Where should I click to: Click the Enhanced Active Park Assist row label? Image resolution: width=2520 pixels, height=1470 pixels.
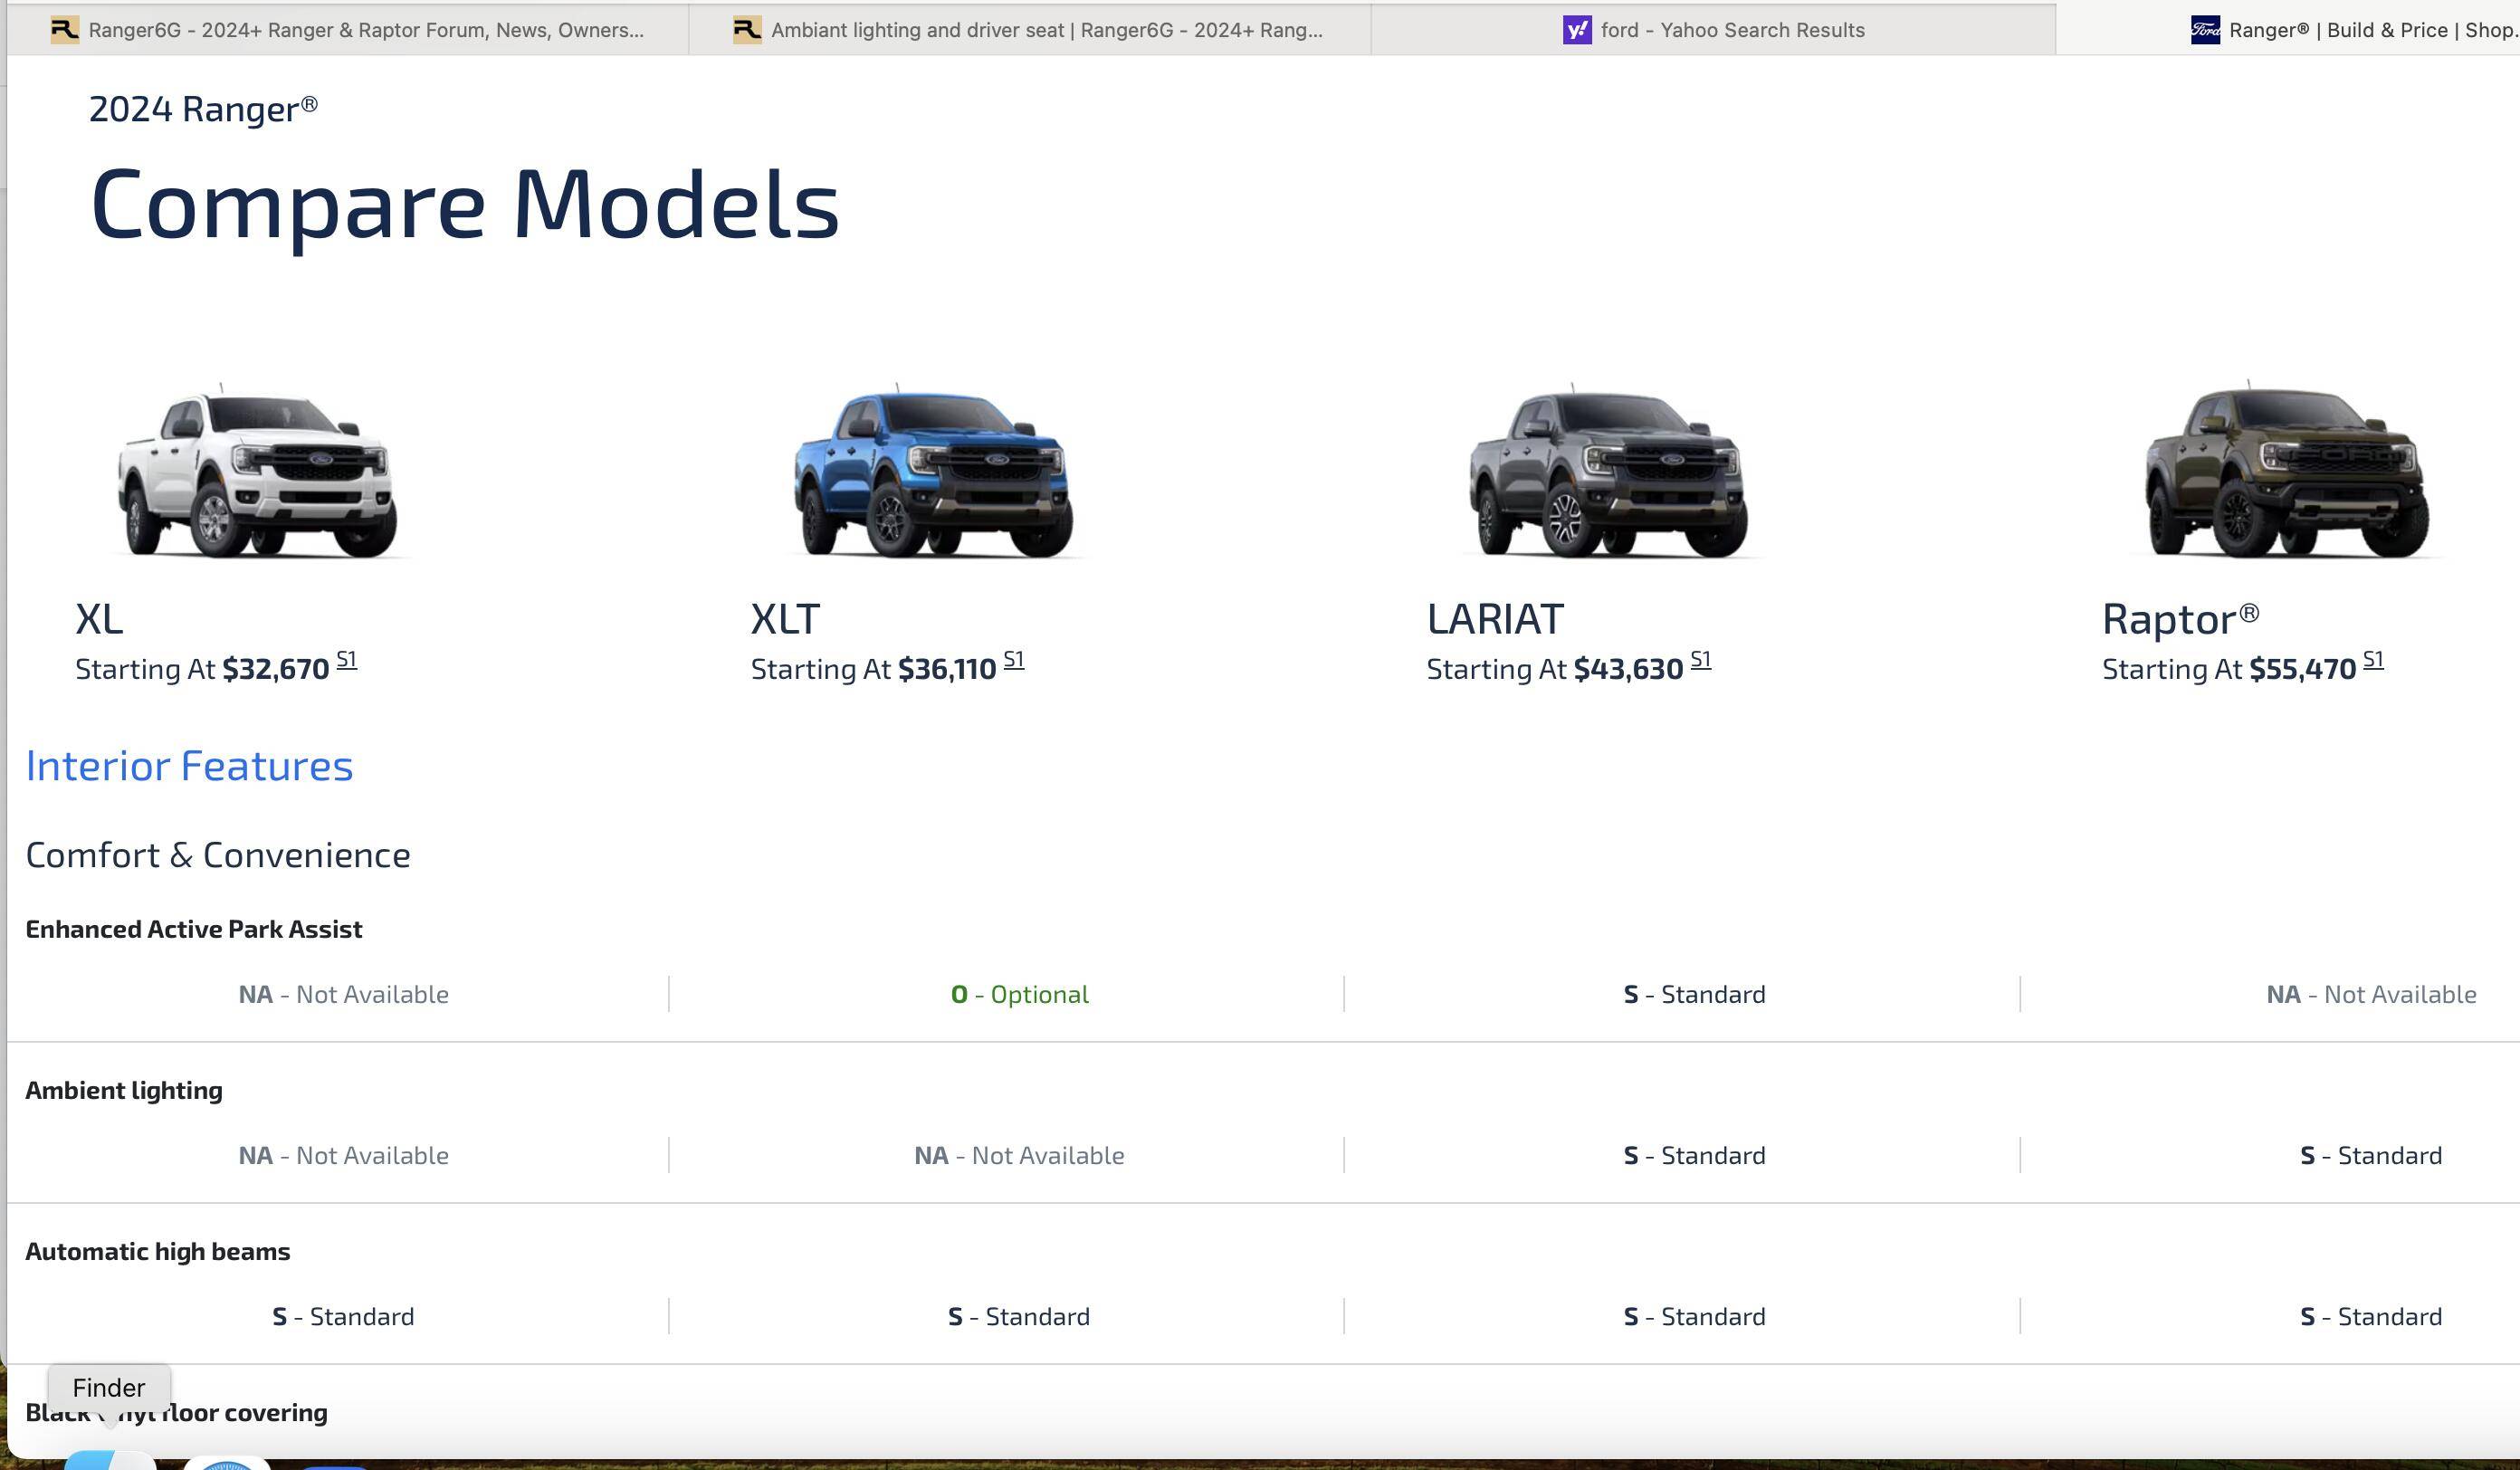point(194,930)
